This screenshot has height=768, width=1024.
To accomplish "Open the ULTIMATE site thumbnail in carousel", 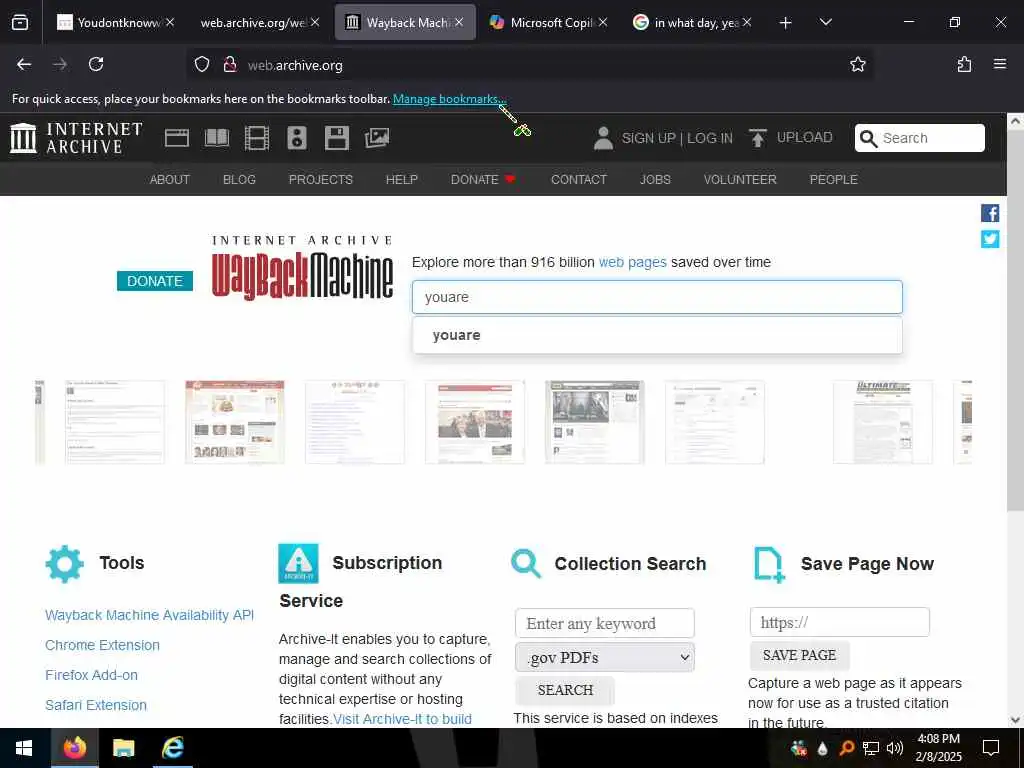I will (882, 423).
